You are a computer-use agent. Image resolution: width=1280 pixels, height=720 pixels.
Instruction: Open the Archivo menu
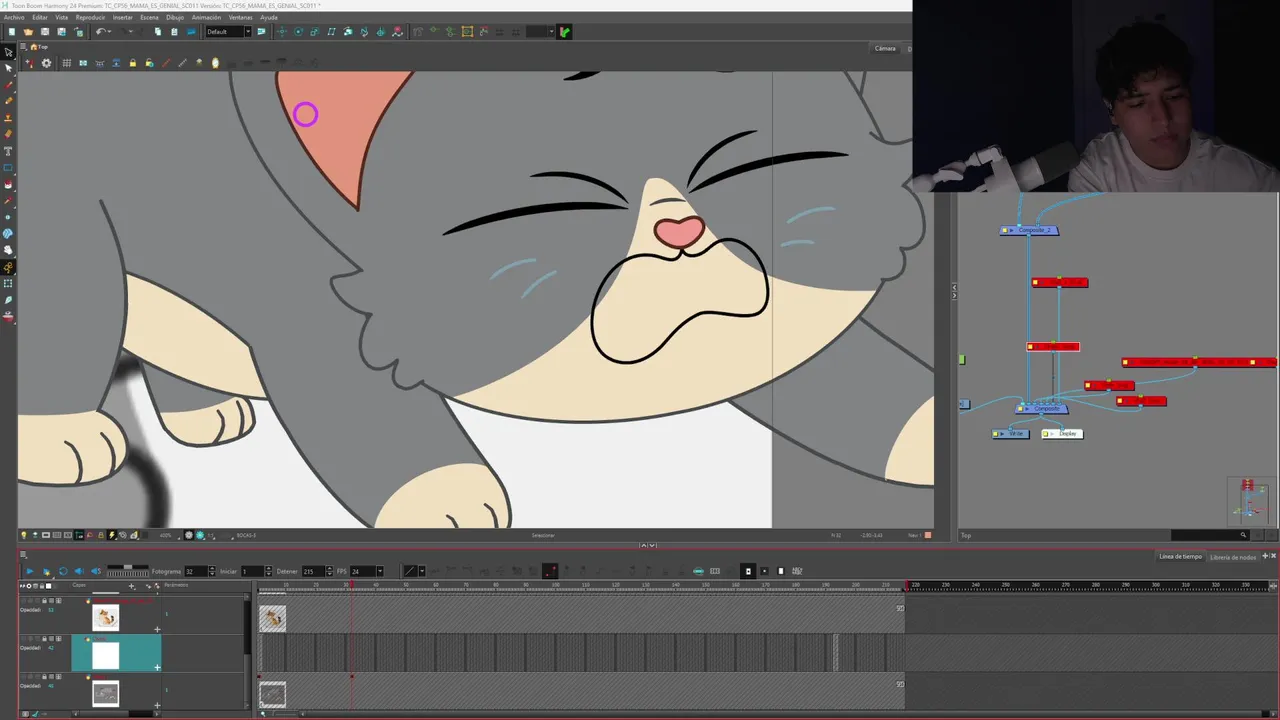coord(14,17)
